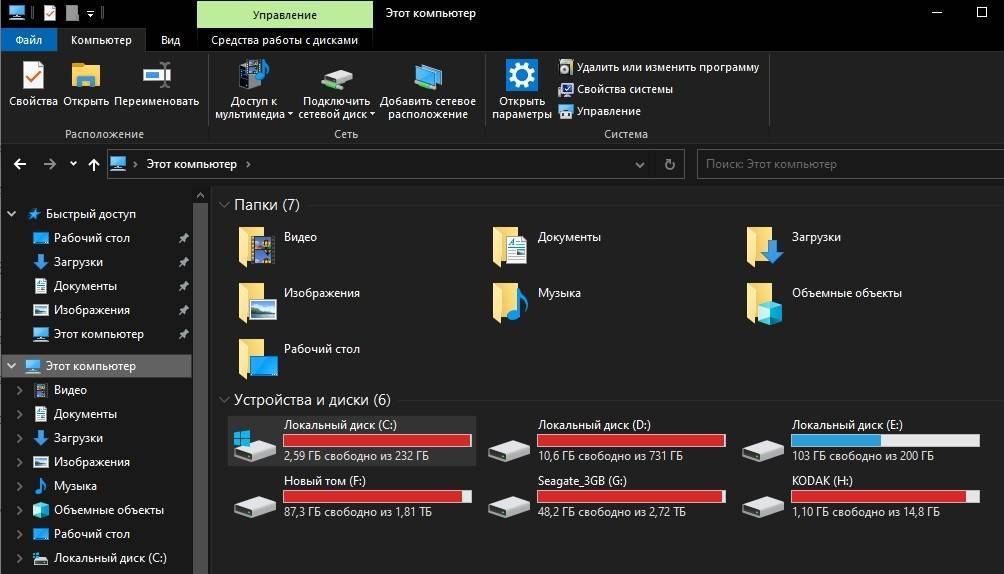
Task: Unpin Рабочий стол from Quick access
Action: tap(183, 238)
